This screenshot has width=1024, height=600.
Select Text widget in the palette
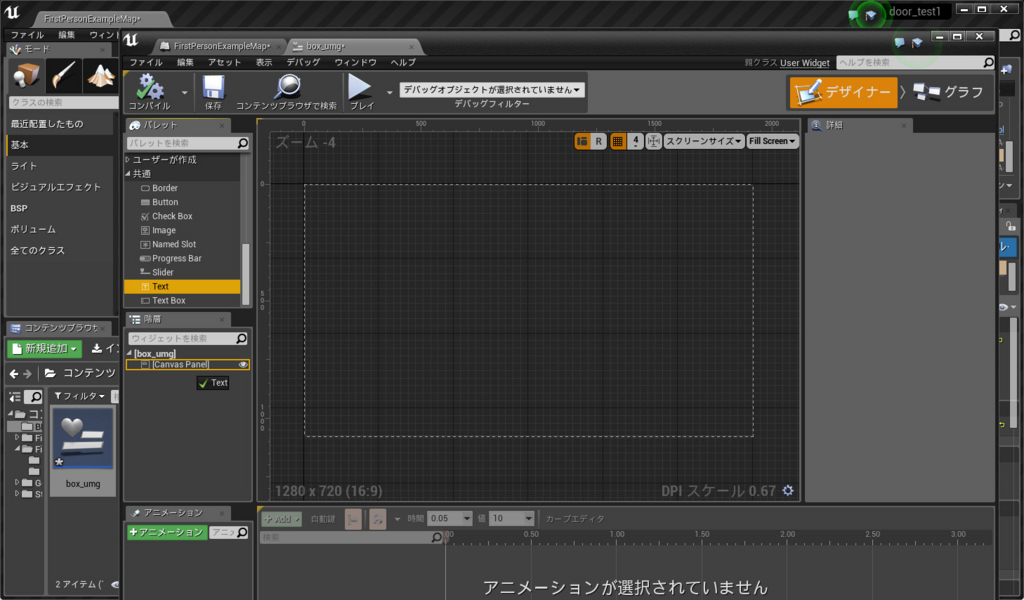(x=182, y=286)
